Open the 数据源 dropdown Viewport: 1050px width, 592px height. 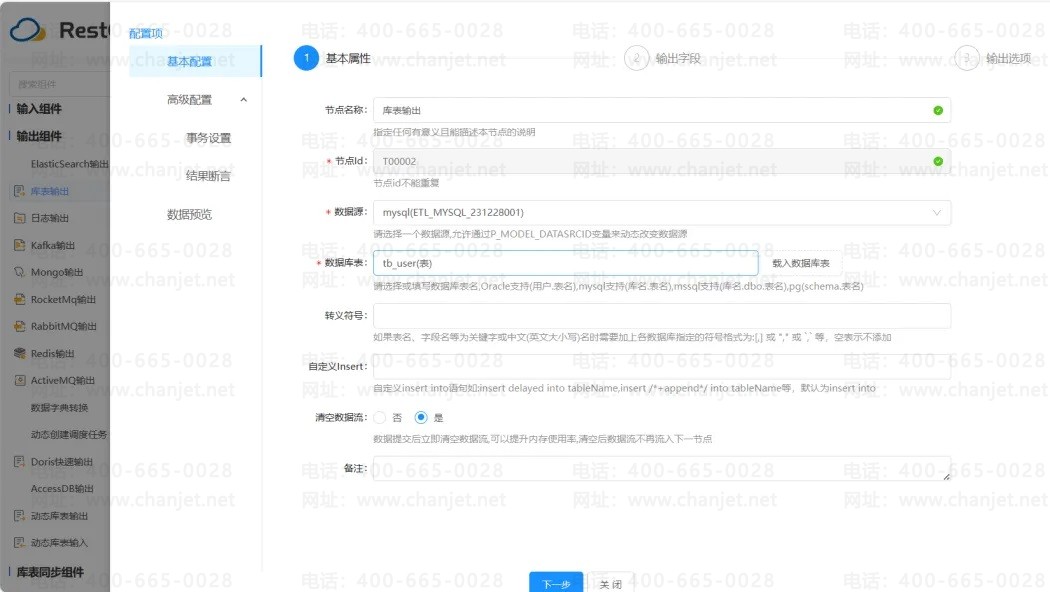click(x=662, y=212)
